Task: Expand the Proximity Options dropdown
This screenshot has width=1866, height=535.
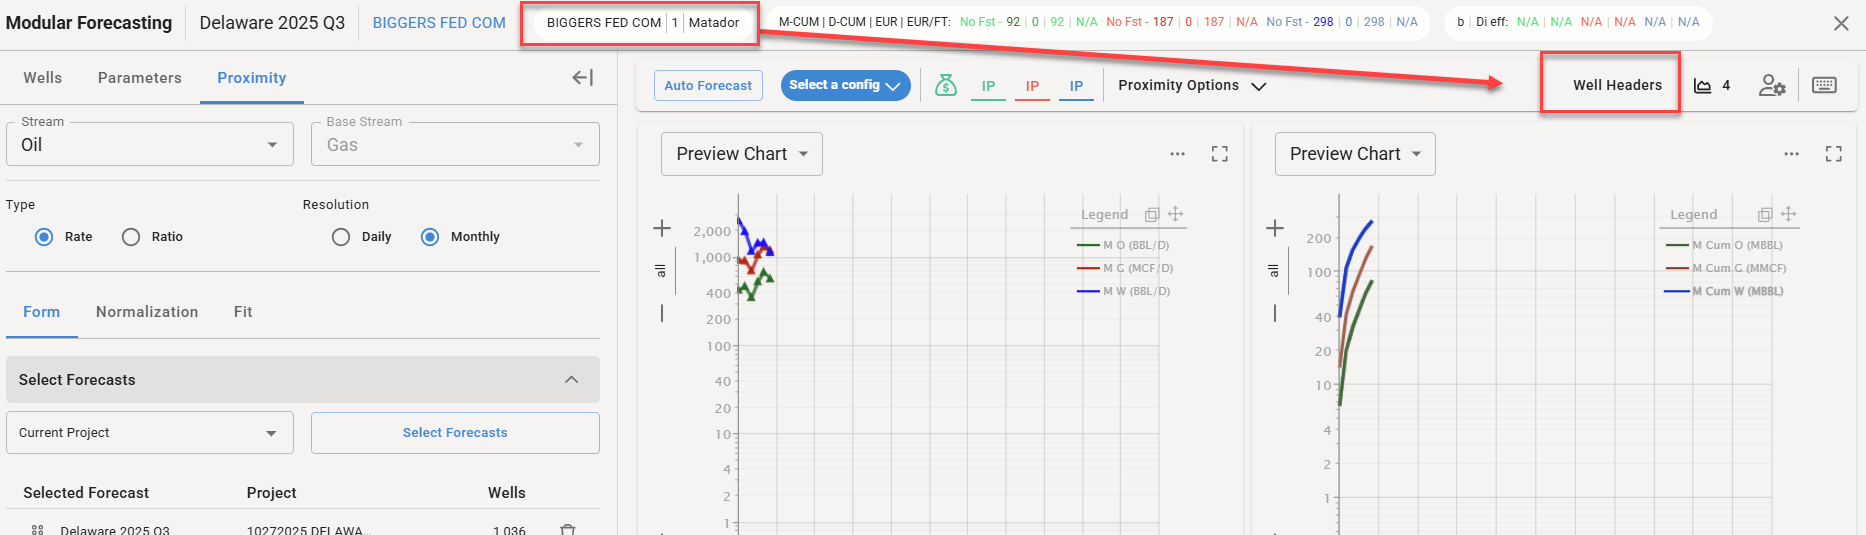Action: pyautogui.click(x=1192, y=86)
